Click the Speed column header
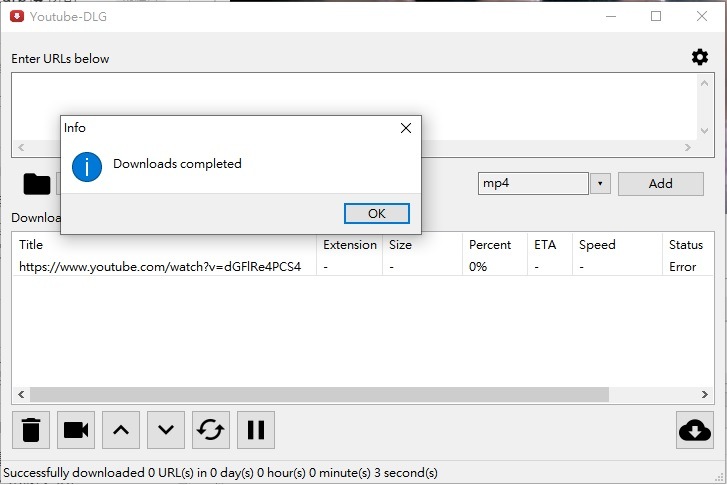 pyautogui.click(x=618, y=244)
